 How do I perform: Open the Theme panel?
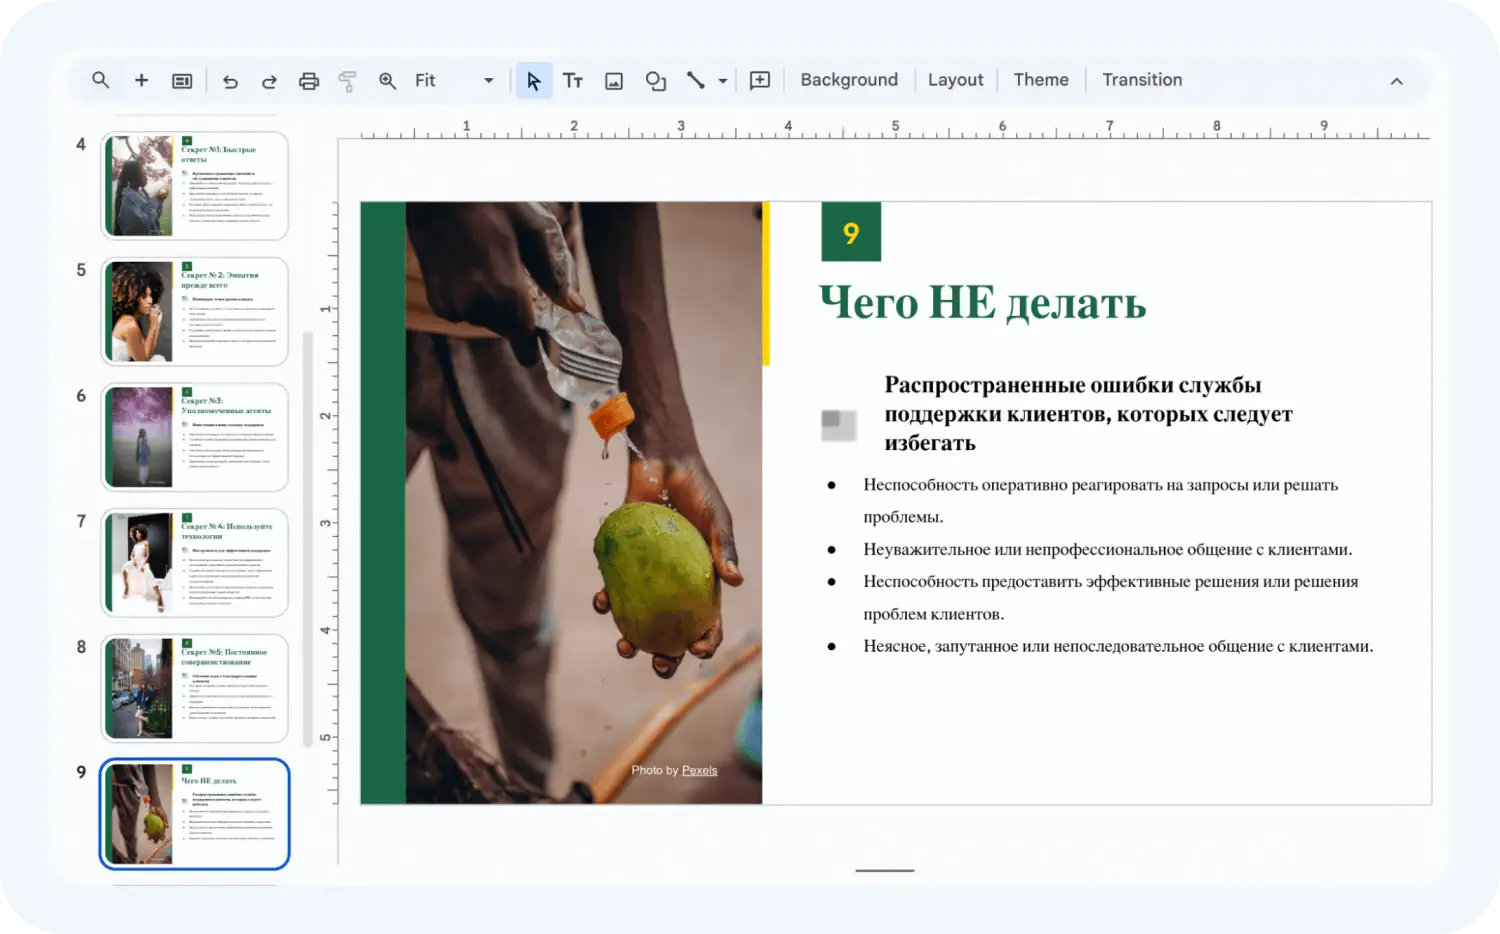click(1040, 80)
